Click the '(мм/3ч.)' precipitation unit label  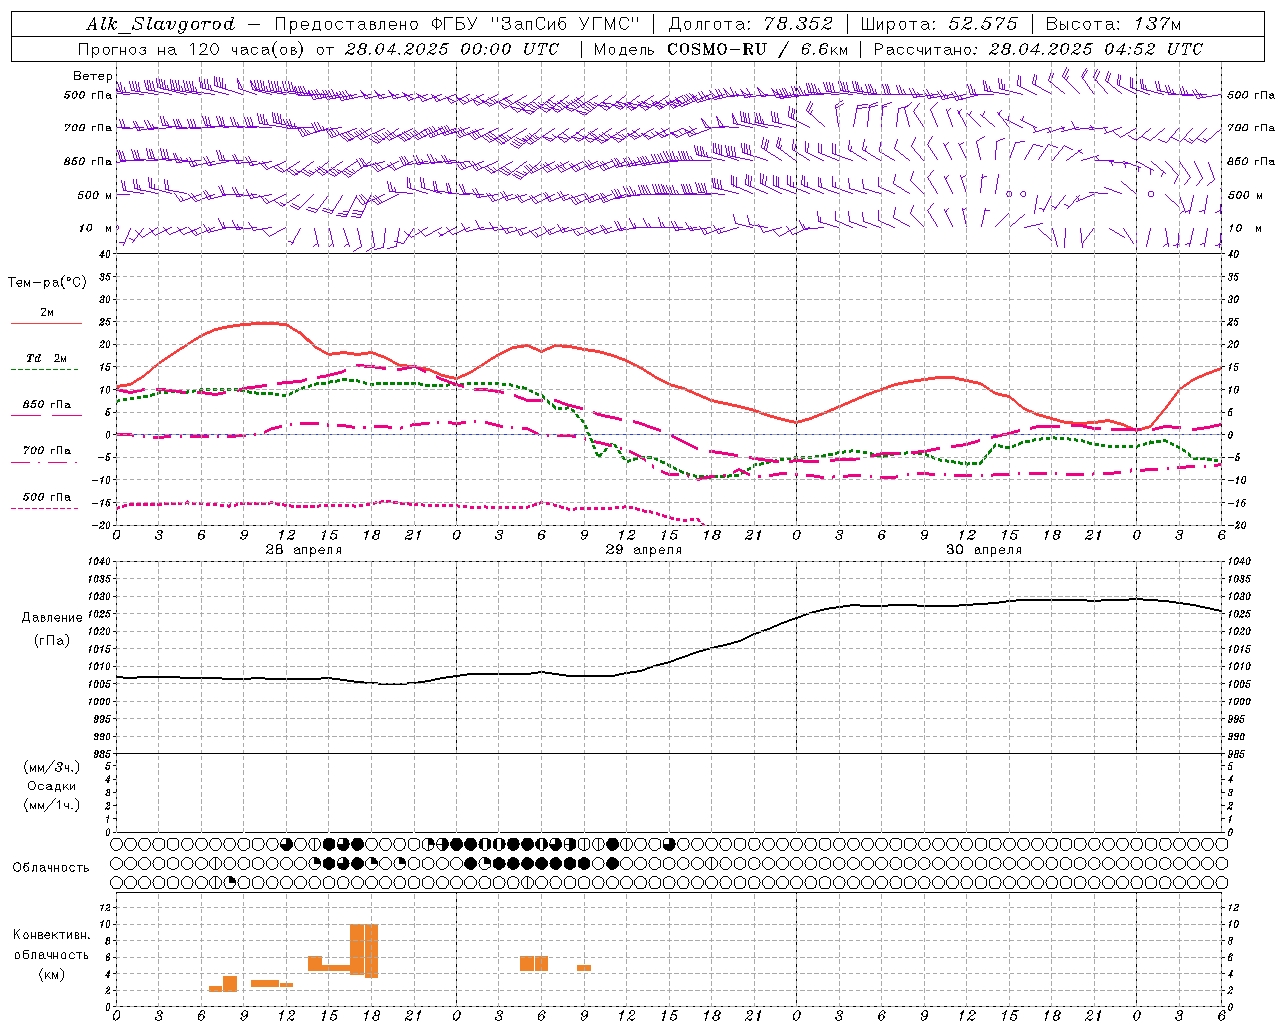52,767
